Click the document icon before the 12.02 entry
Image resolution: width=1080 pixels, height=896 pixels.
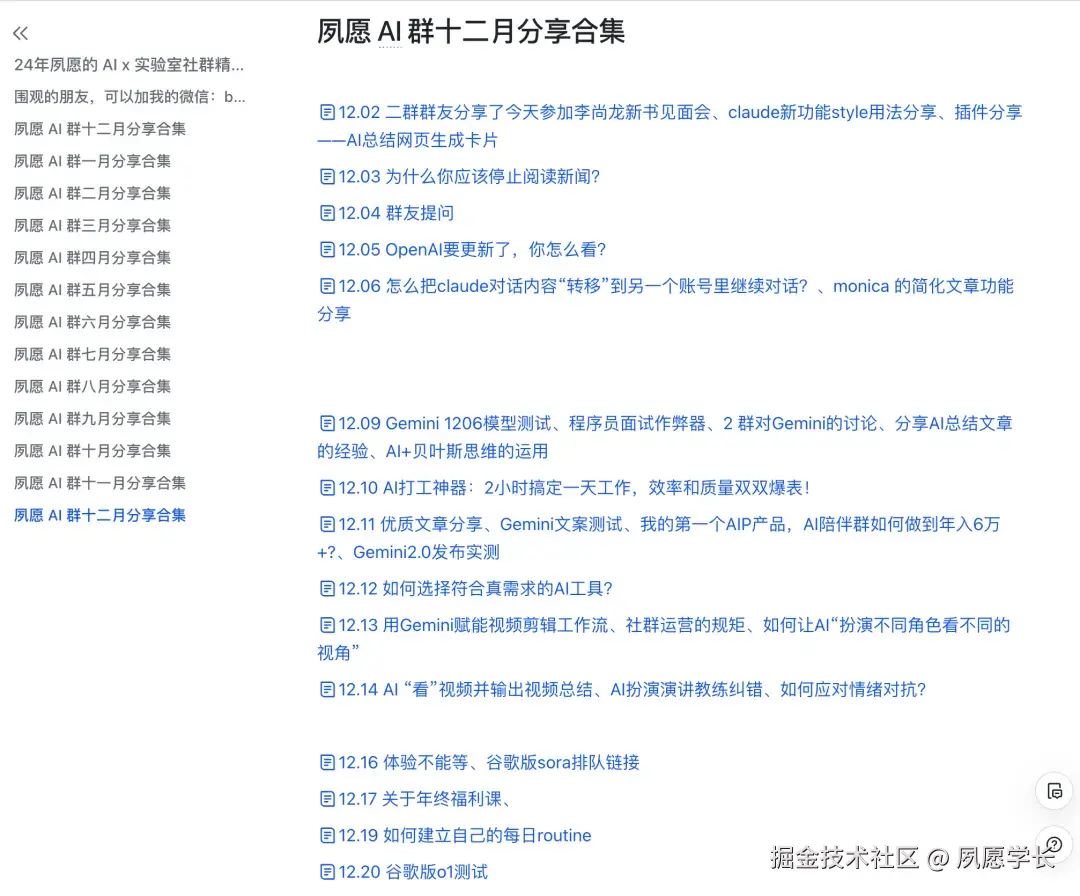tap(327, 113)
